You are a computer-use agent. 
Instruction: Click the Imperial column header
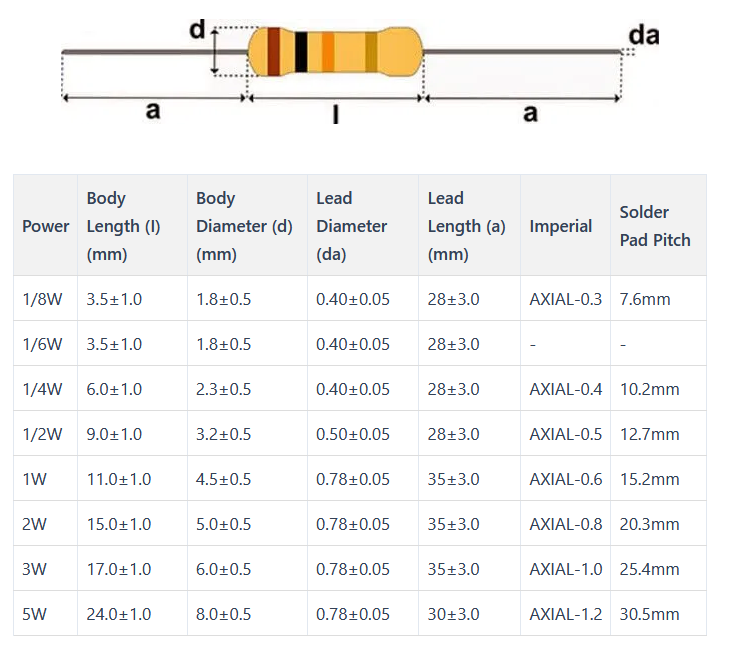click(x=561, y=226)
